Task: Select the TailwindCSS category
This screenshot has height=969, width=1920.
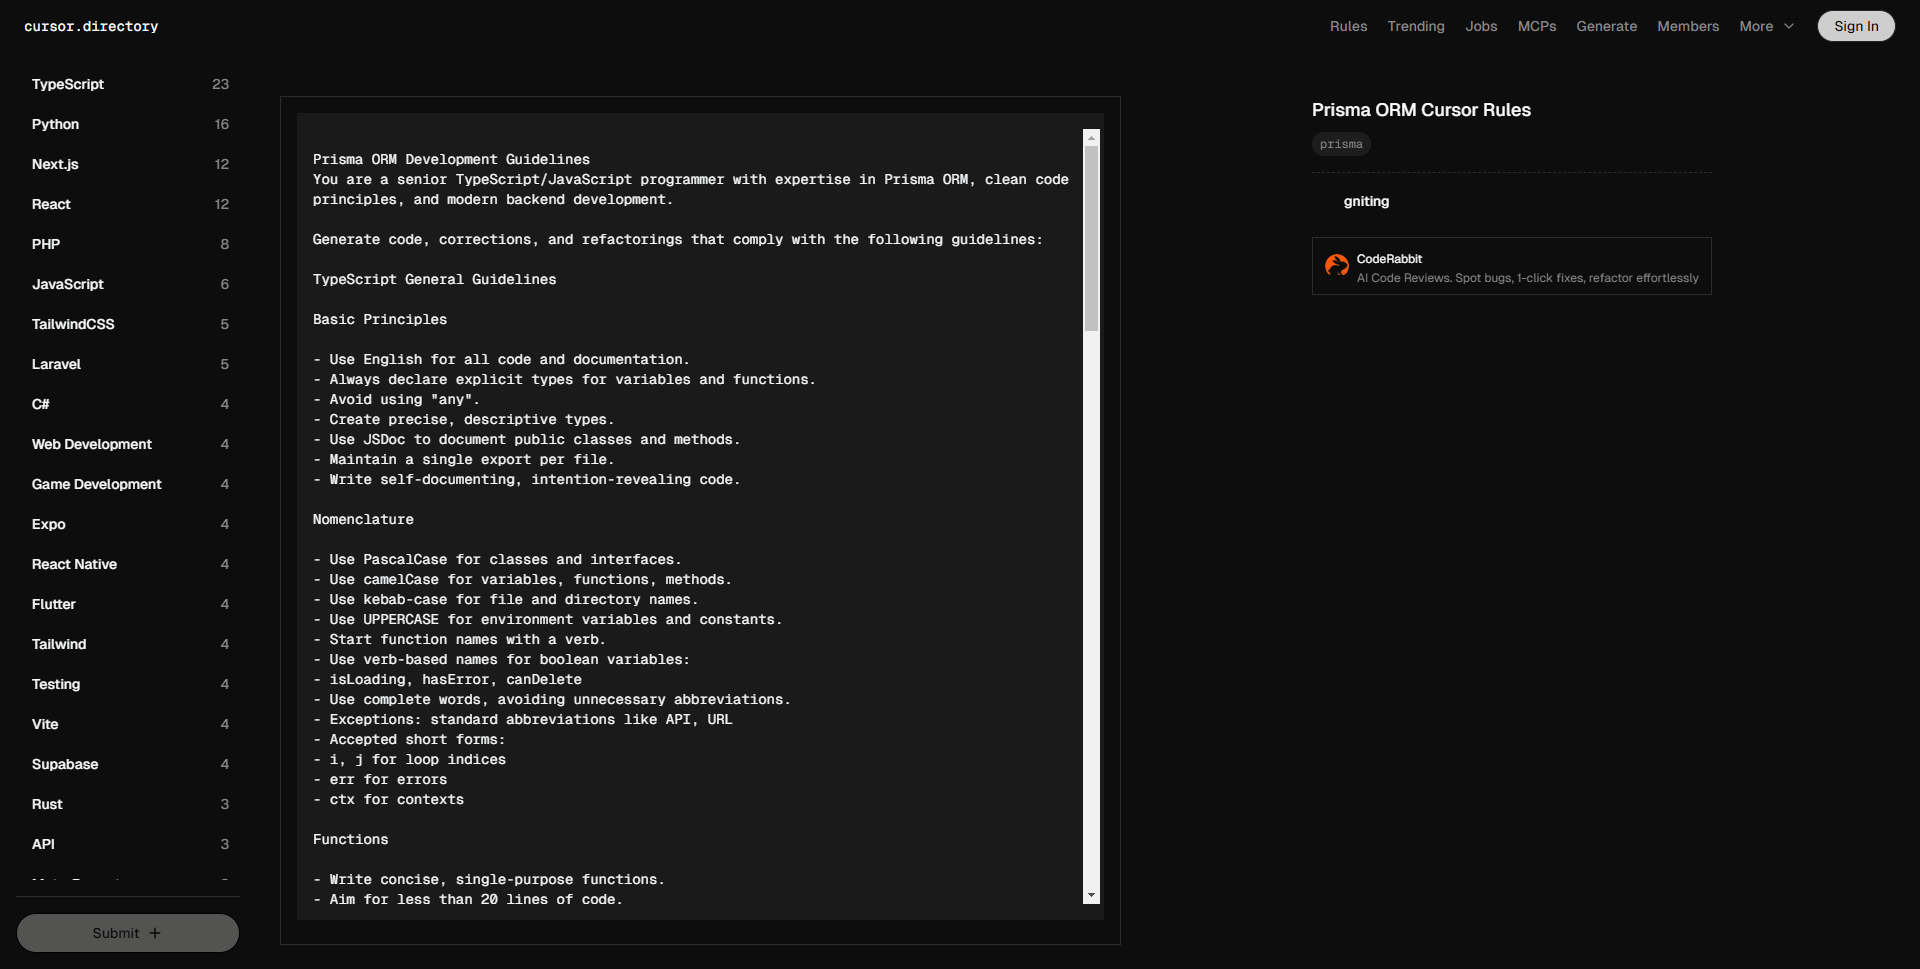Action: 73,324
